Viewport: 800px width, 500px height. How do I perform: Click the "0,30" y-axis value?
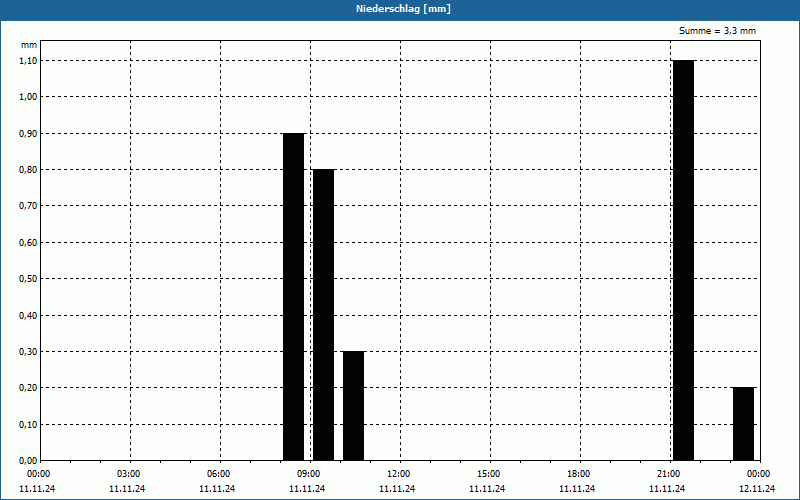click(28, 352)
